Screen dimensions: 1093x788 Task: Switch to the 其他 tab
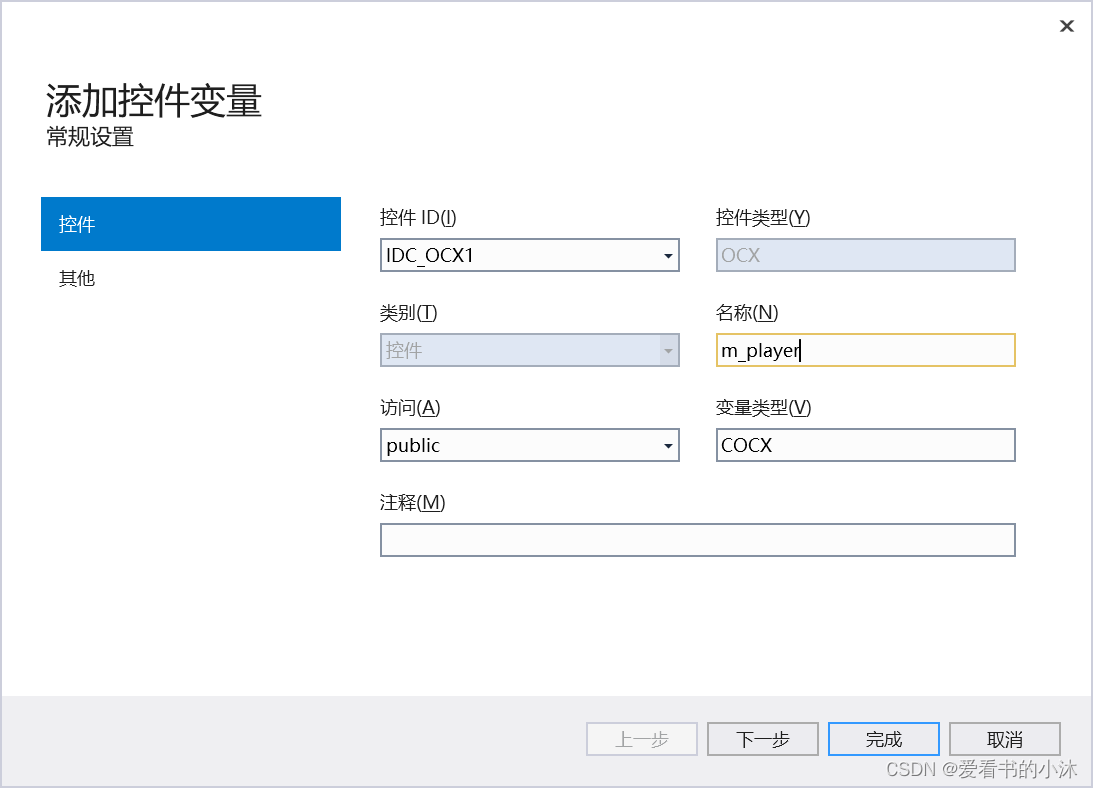pyautogui.click(x=77, y=278)
